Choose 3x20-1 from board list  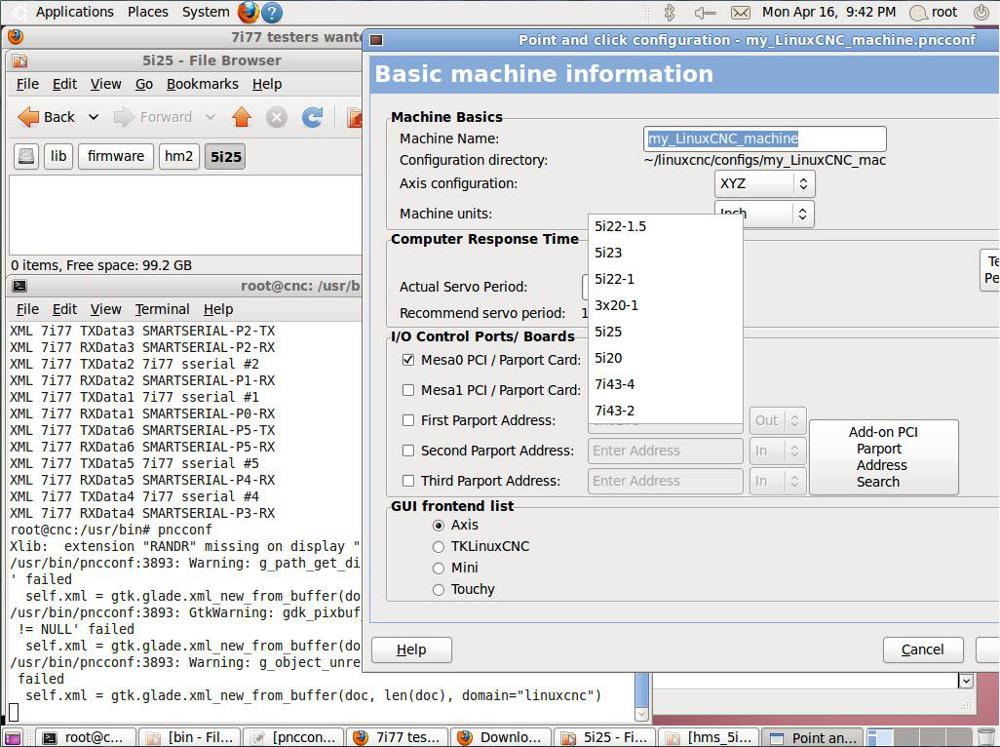pos(665,306)
